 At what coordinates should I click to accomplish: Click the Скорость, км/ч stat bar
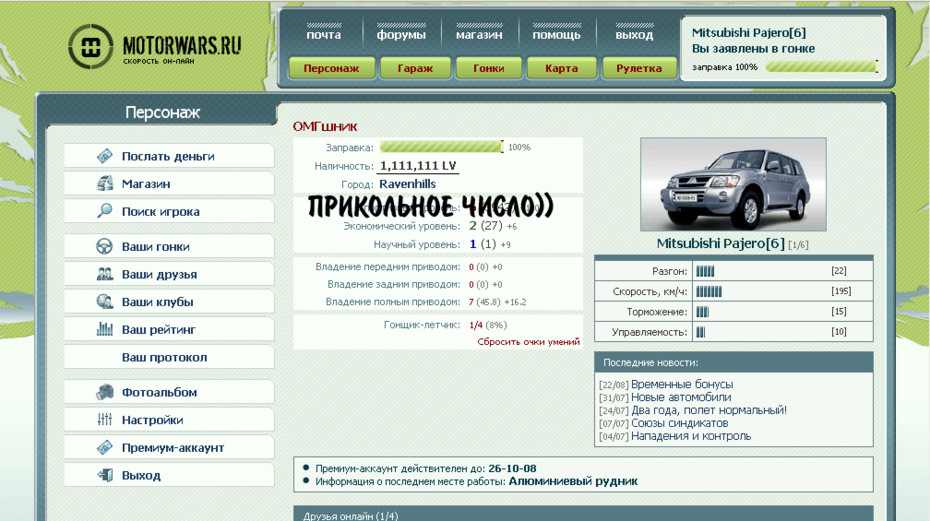click(709, 291)
